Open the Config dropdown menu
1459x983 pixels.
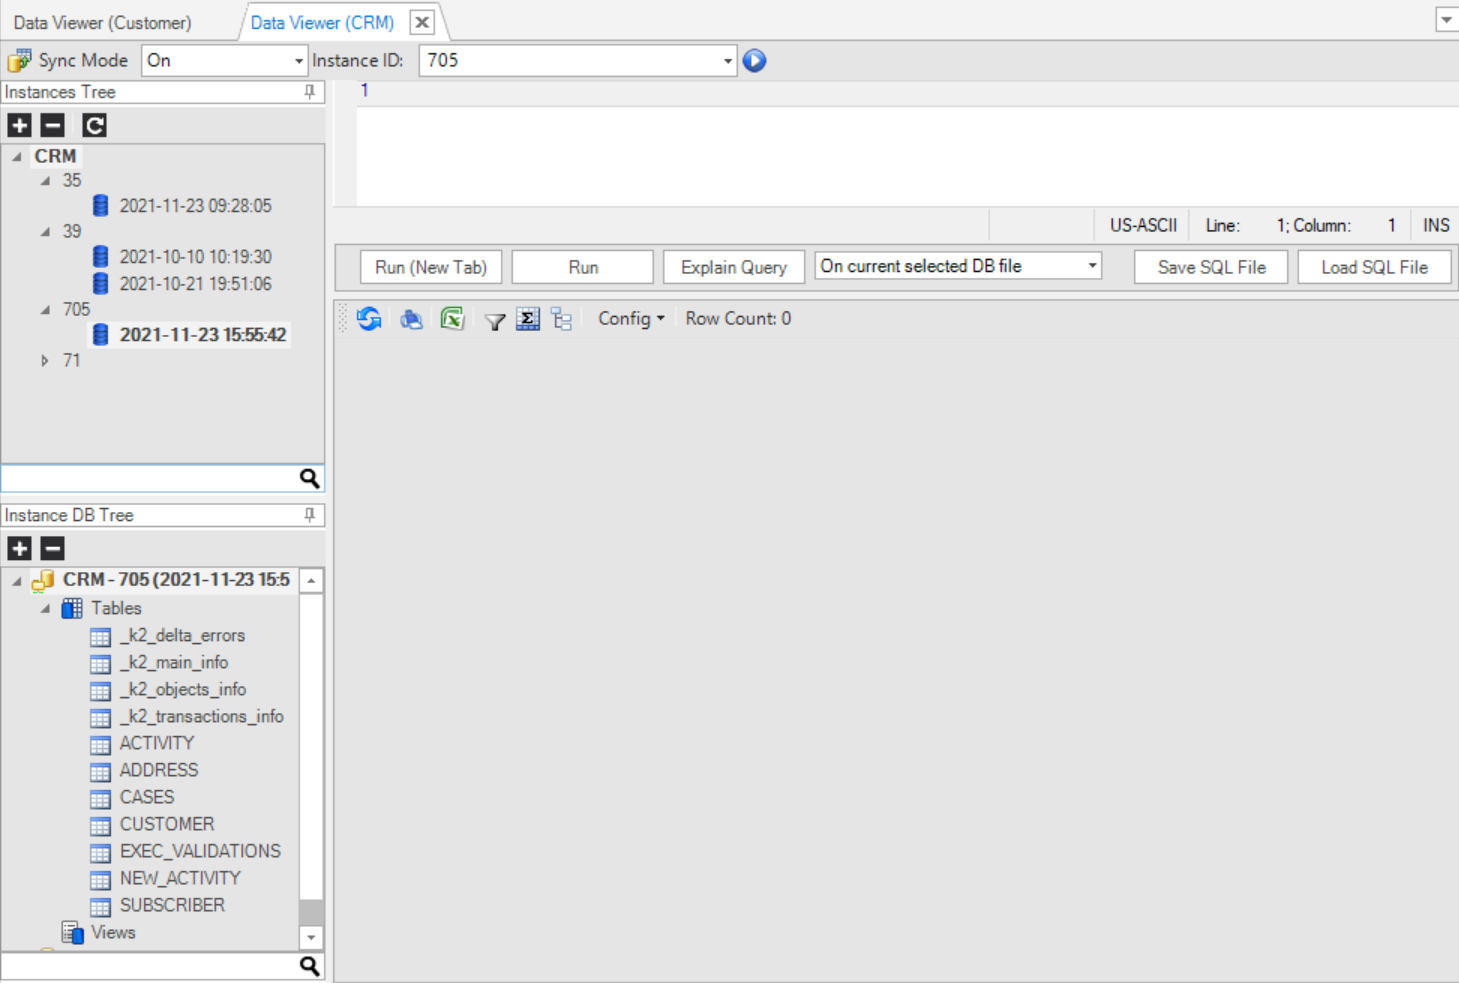(x=631, y=319)
